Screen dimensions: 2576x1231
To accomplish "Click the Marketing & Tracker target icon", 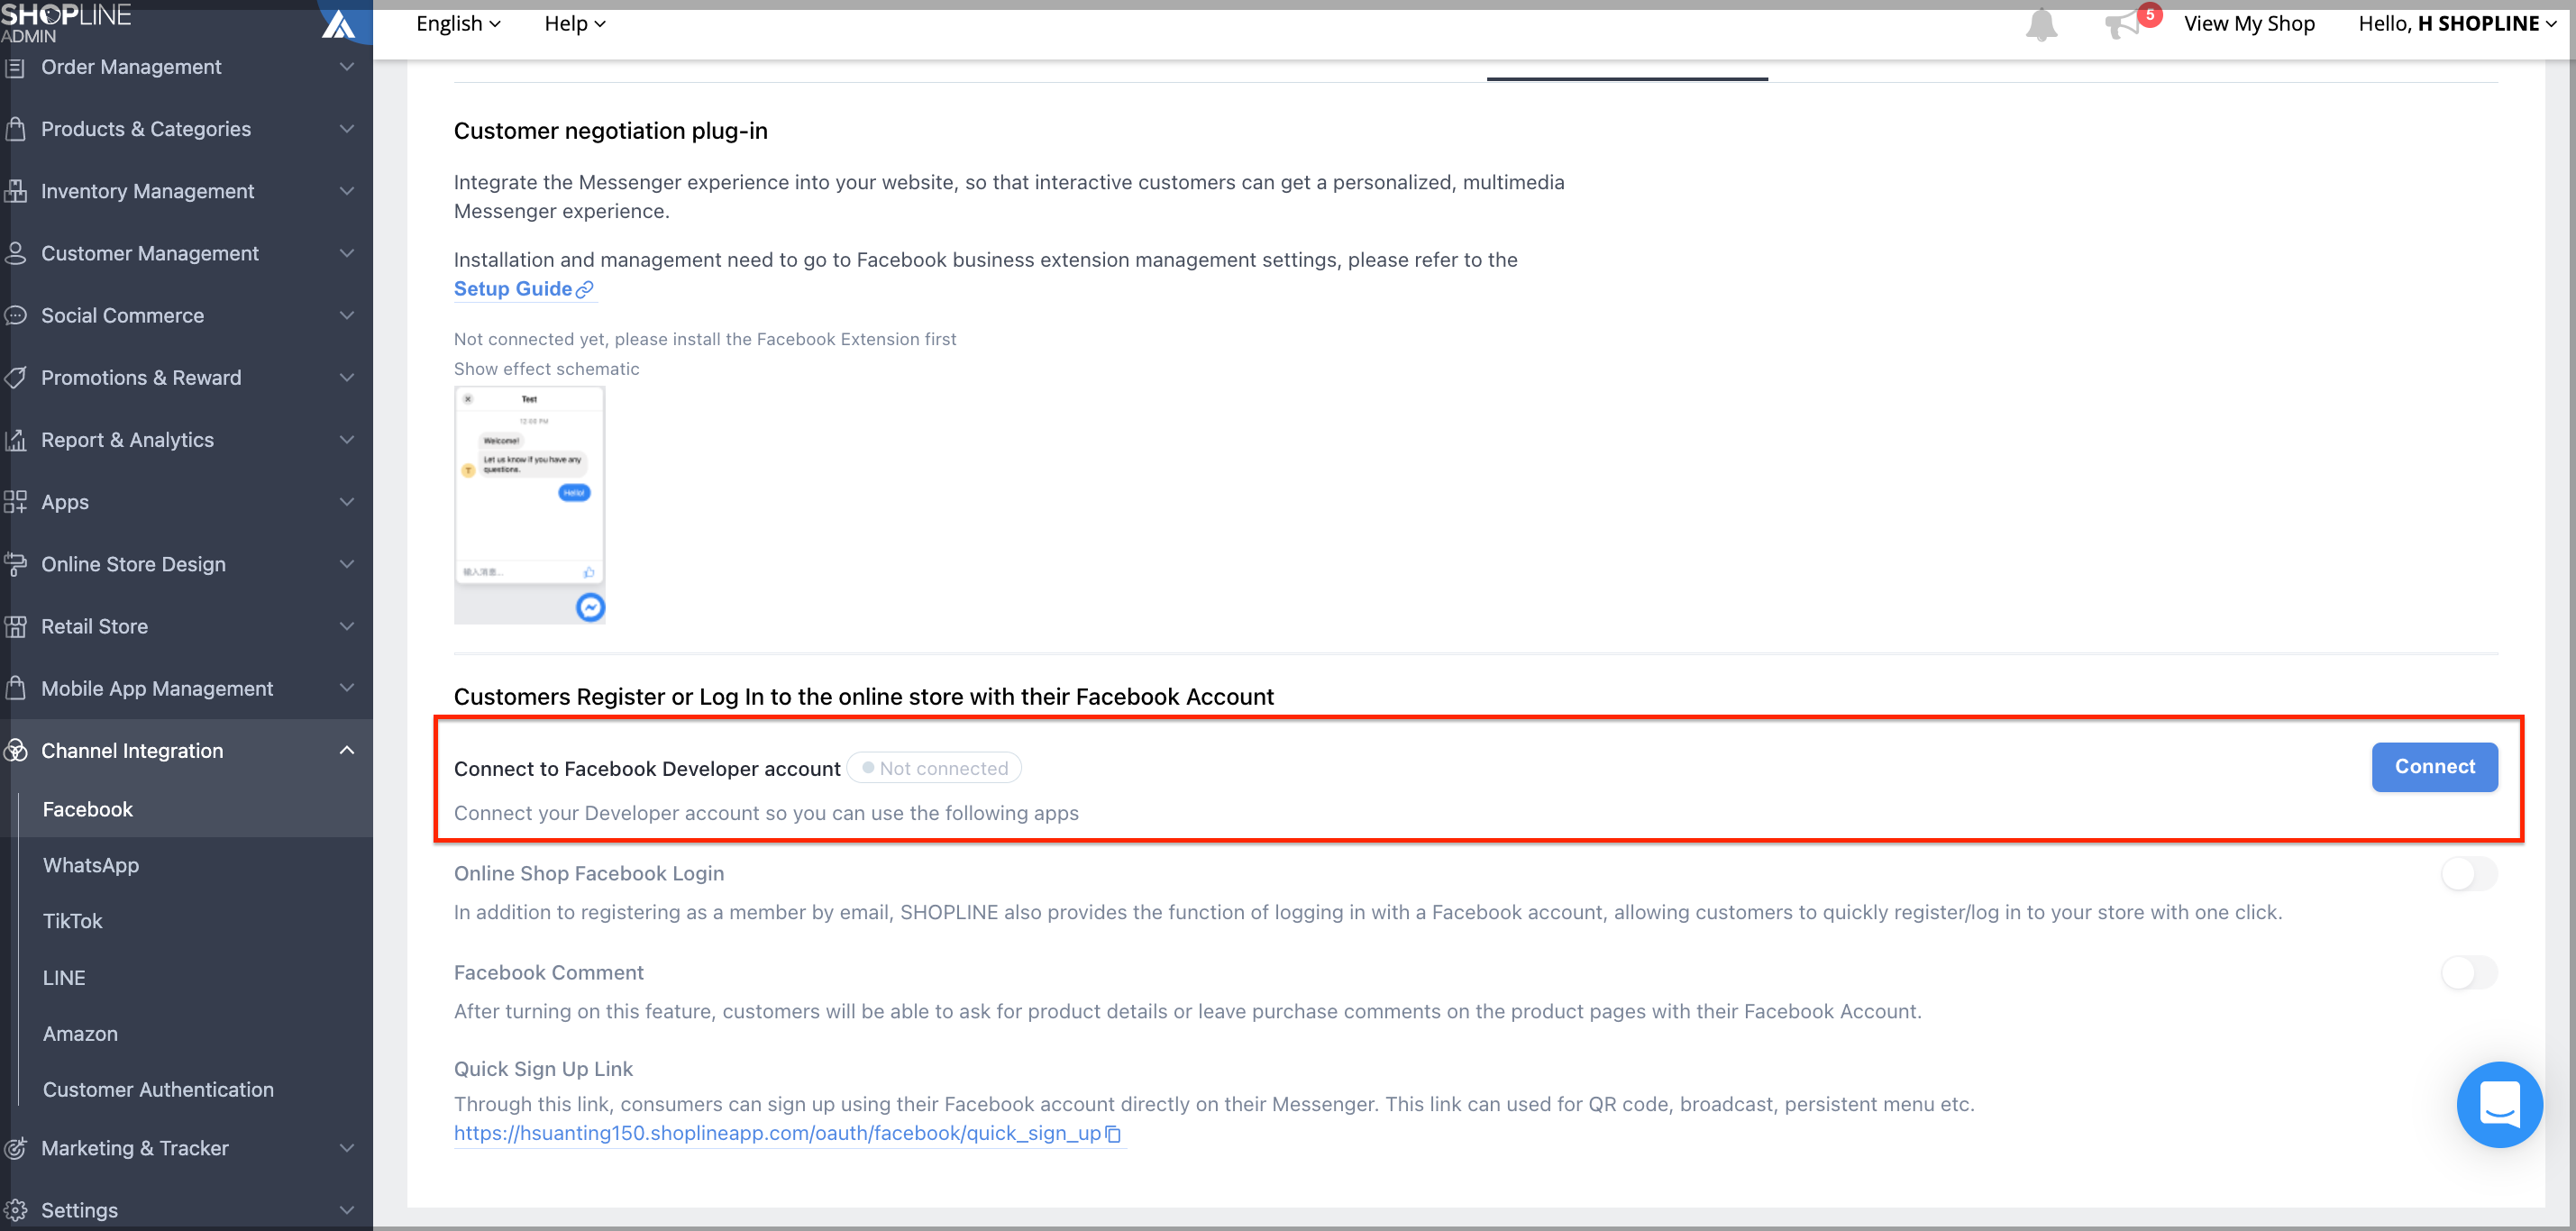I will [x=15, y=1148].
